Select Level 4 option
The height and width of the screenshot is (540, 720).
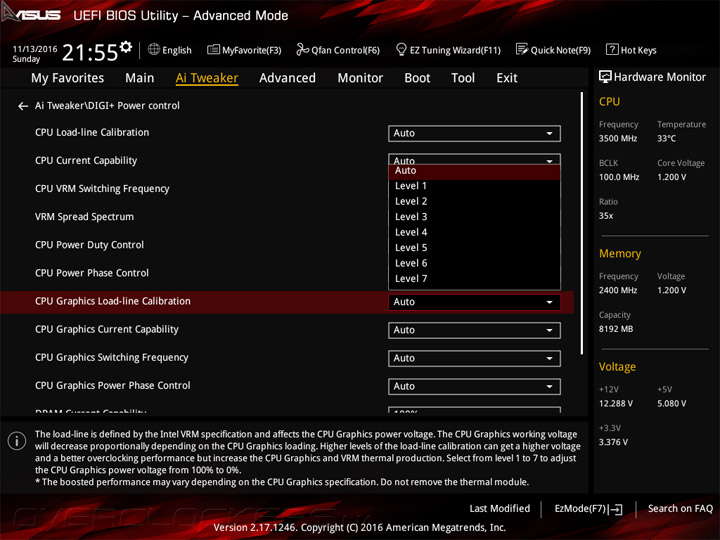coord(474,232)
